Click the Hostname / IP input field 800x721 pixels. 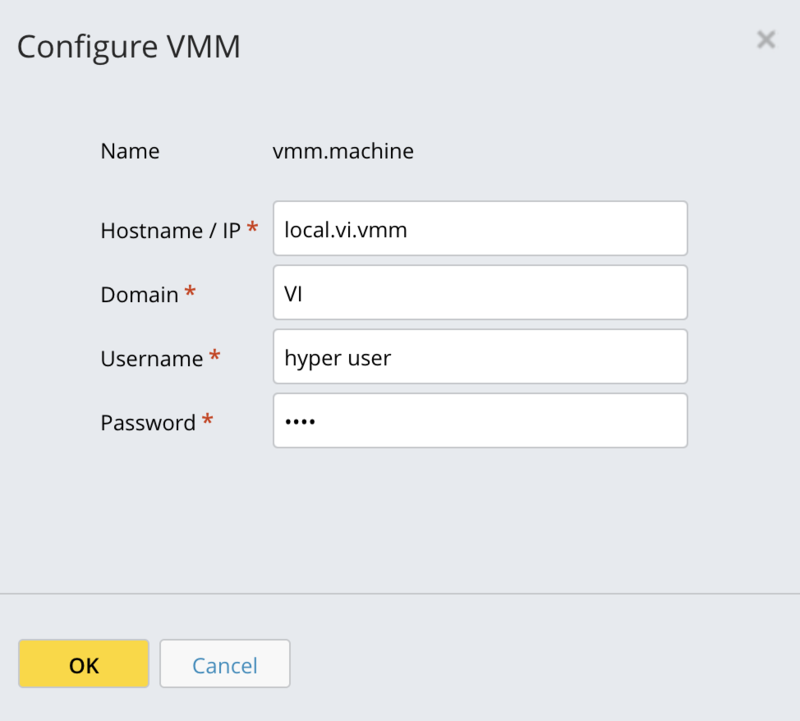coord(480,228)
